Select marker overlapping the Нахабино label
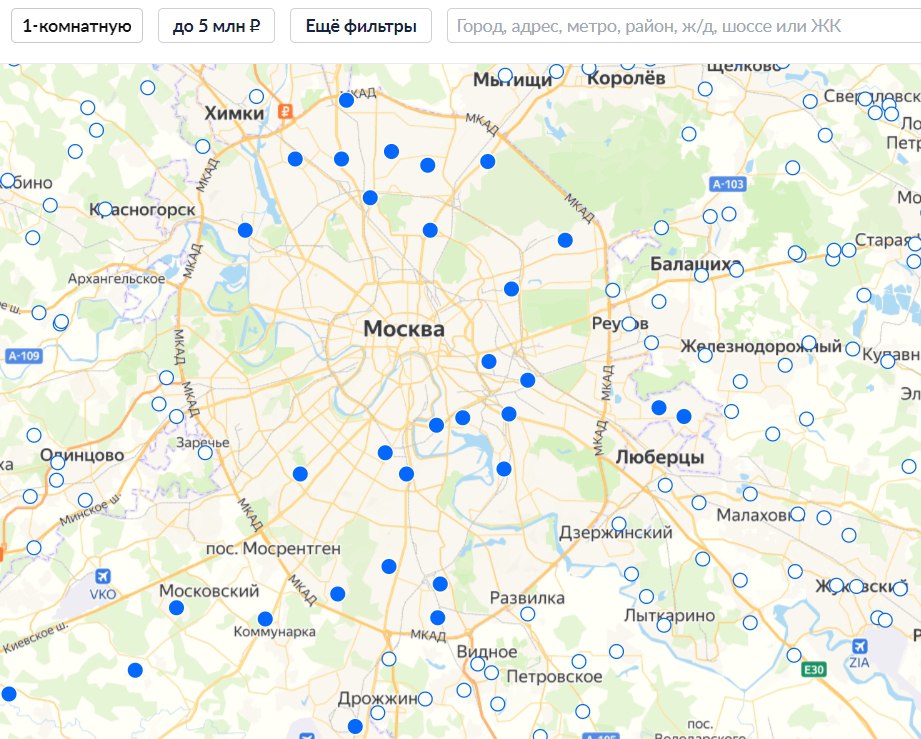921x739 pixels. (x=8, y=180)
